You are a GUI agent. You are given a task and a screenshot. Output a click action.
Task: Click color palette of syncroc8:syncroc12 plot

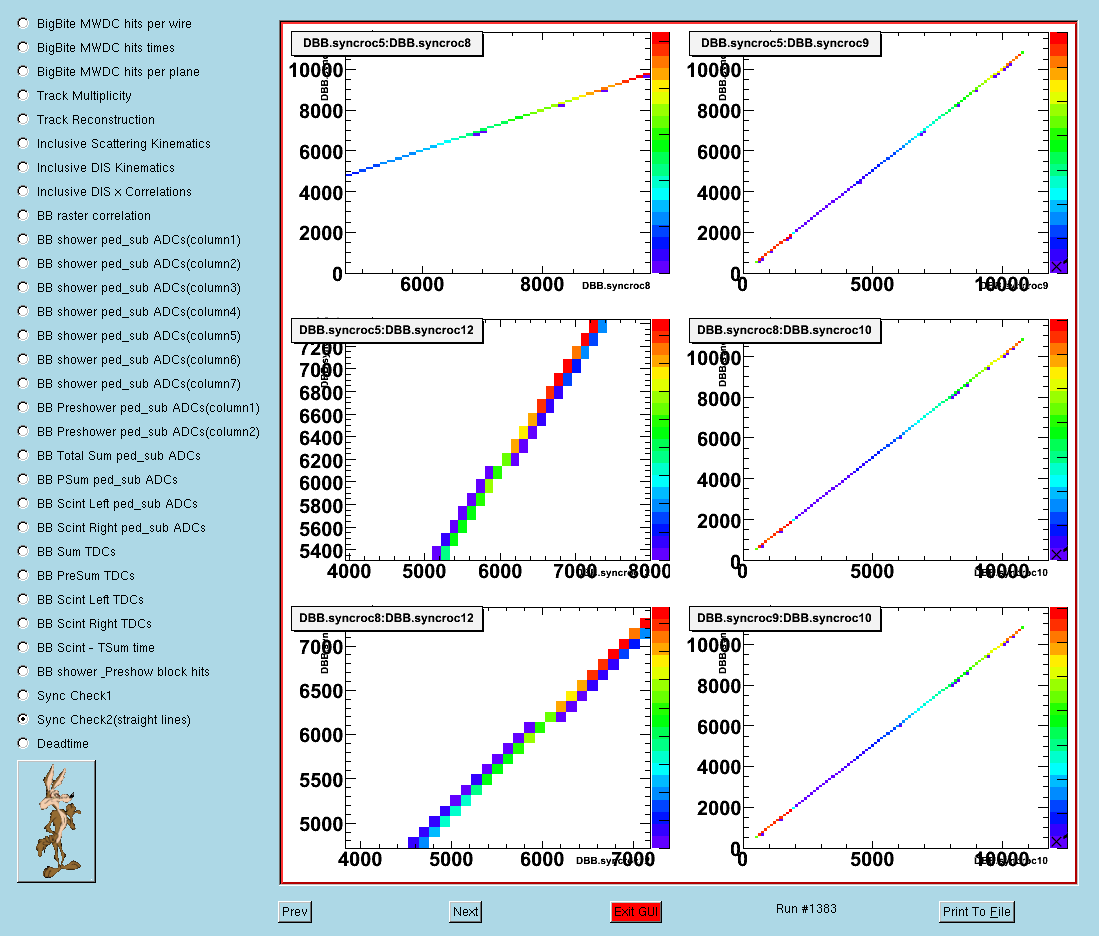click(x=660, y=728)
